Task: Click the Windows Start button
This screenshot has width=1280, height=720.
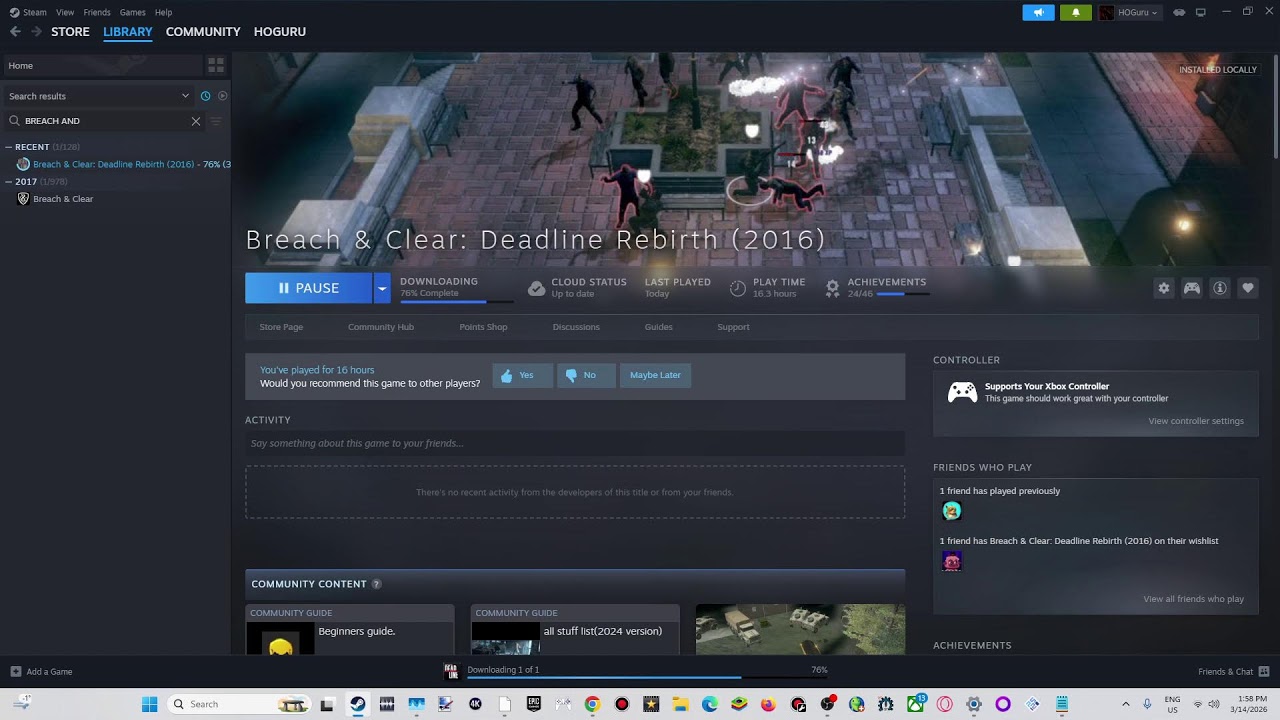Action: click(150, 704)
